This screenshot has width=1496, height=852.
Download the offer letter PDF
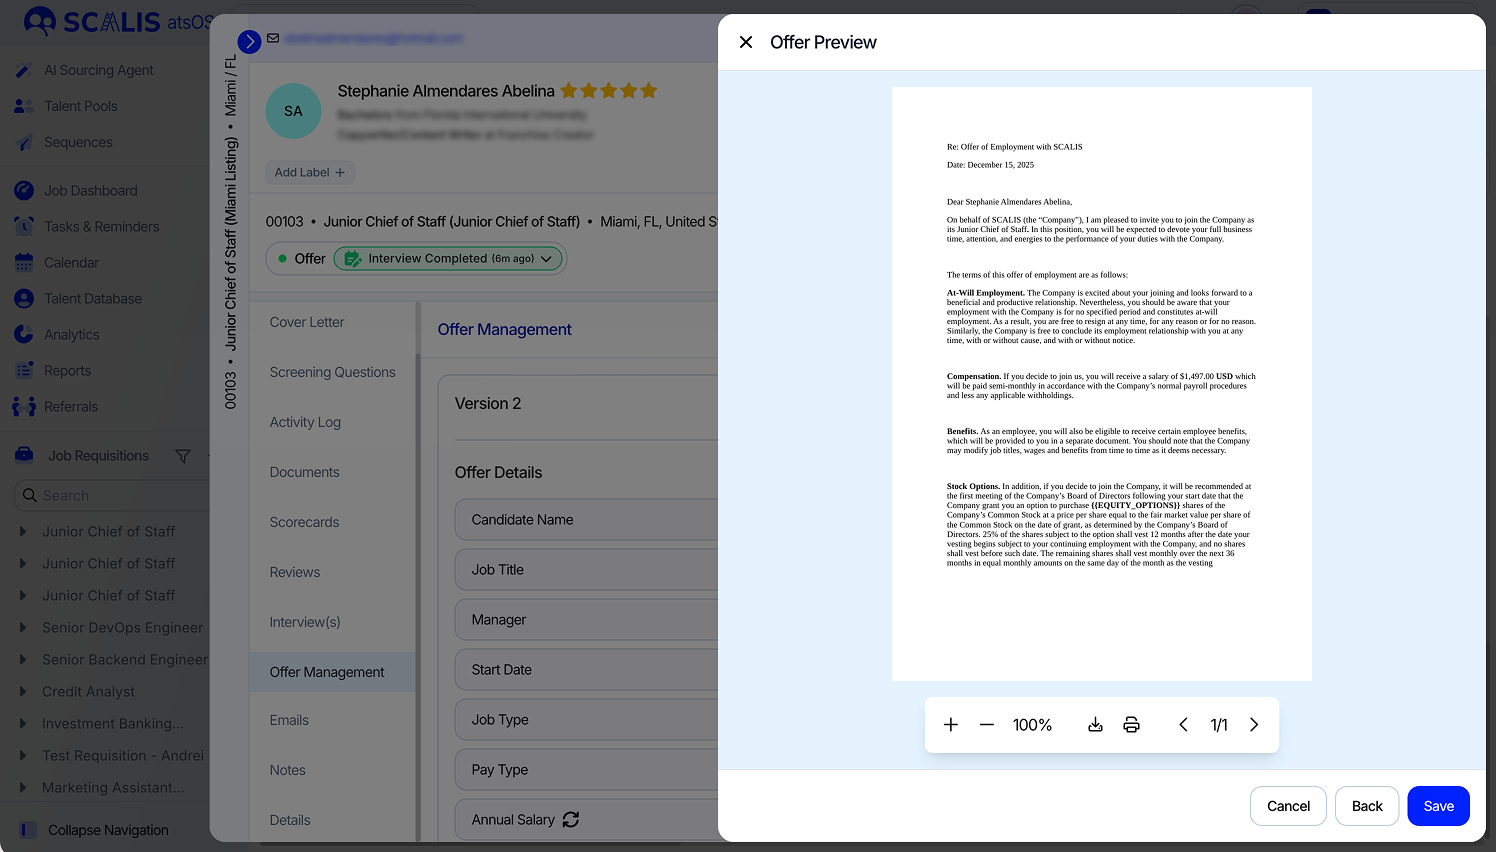point(1095,725)
